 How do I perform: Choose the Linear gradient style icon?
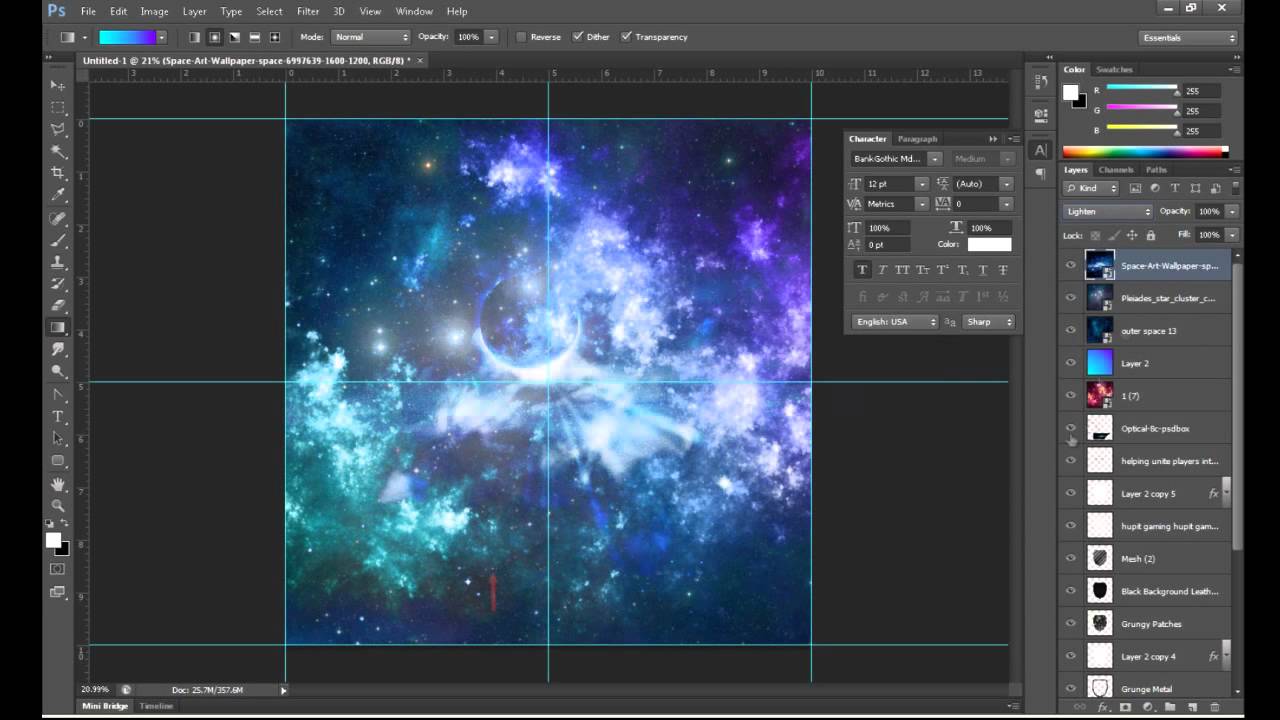(x=195, y=37)
